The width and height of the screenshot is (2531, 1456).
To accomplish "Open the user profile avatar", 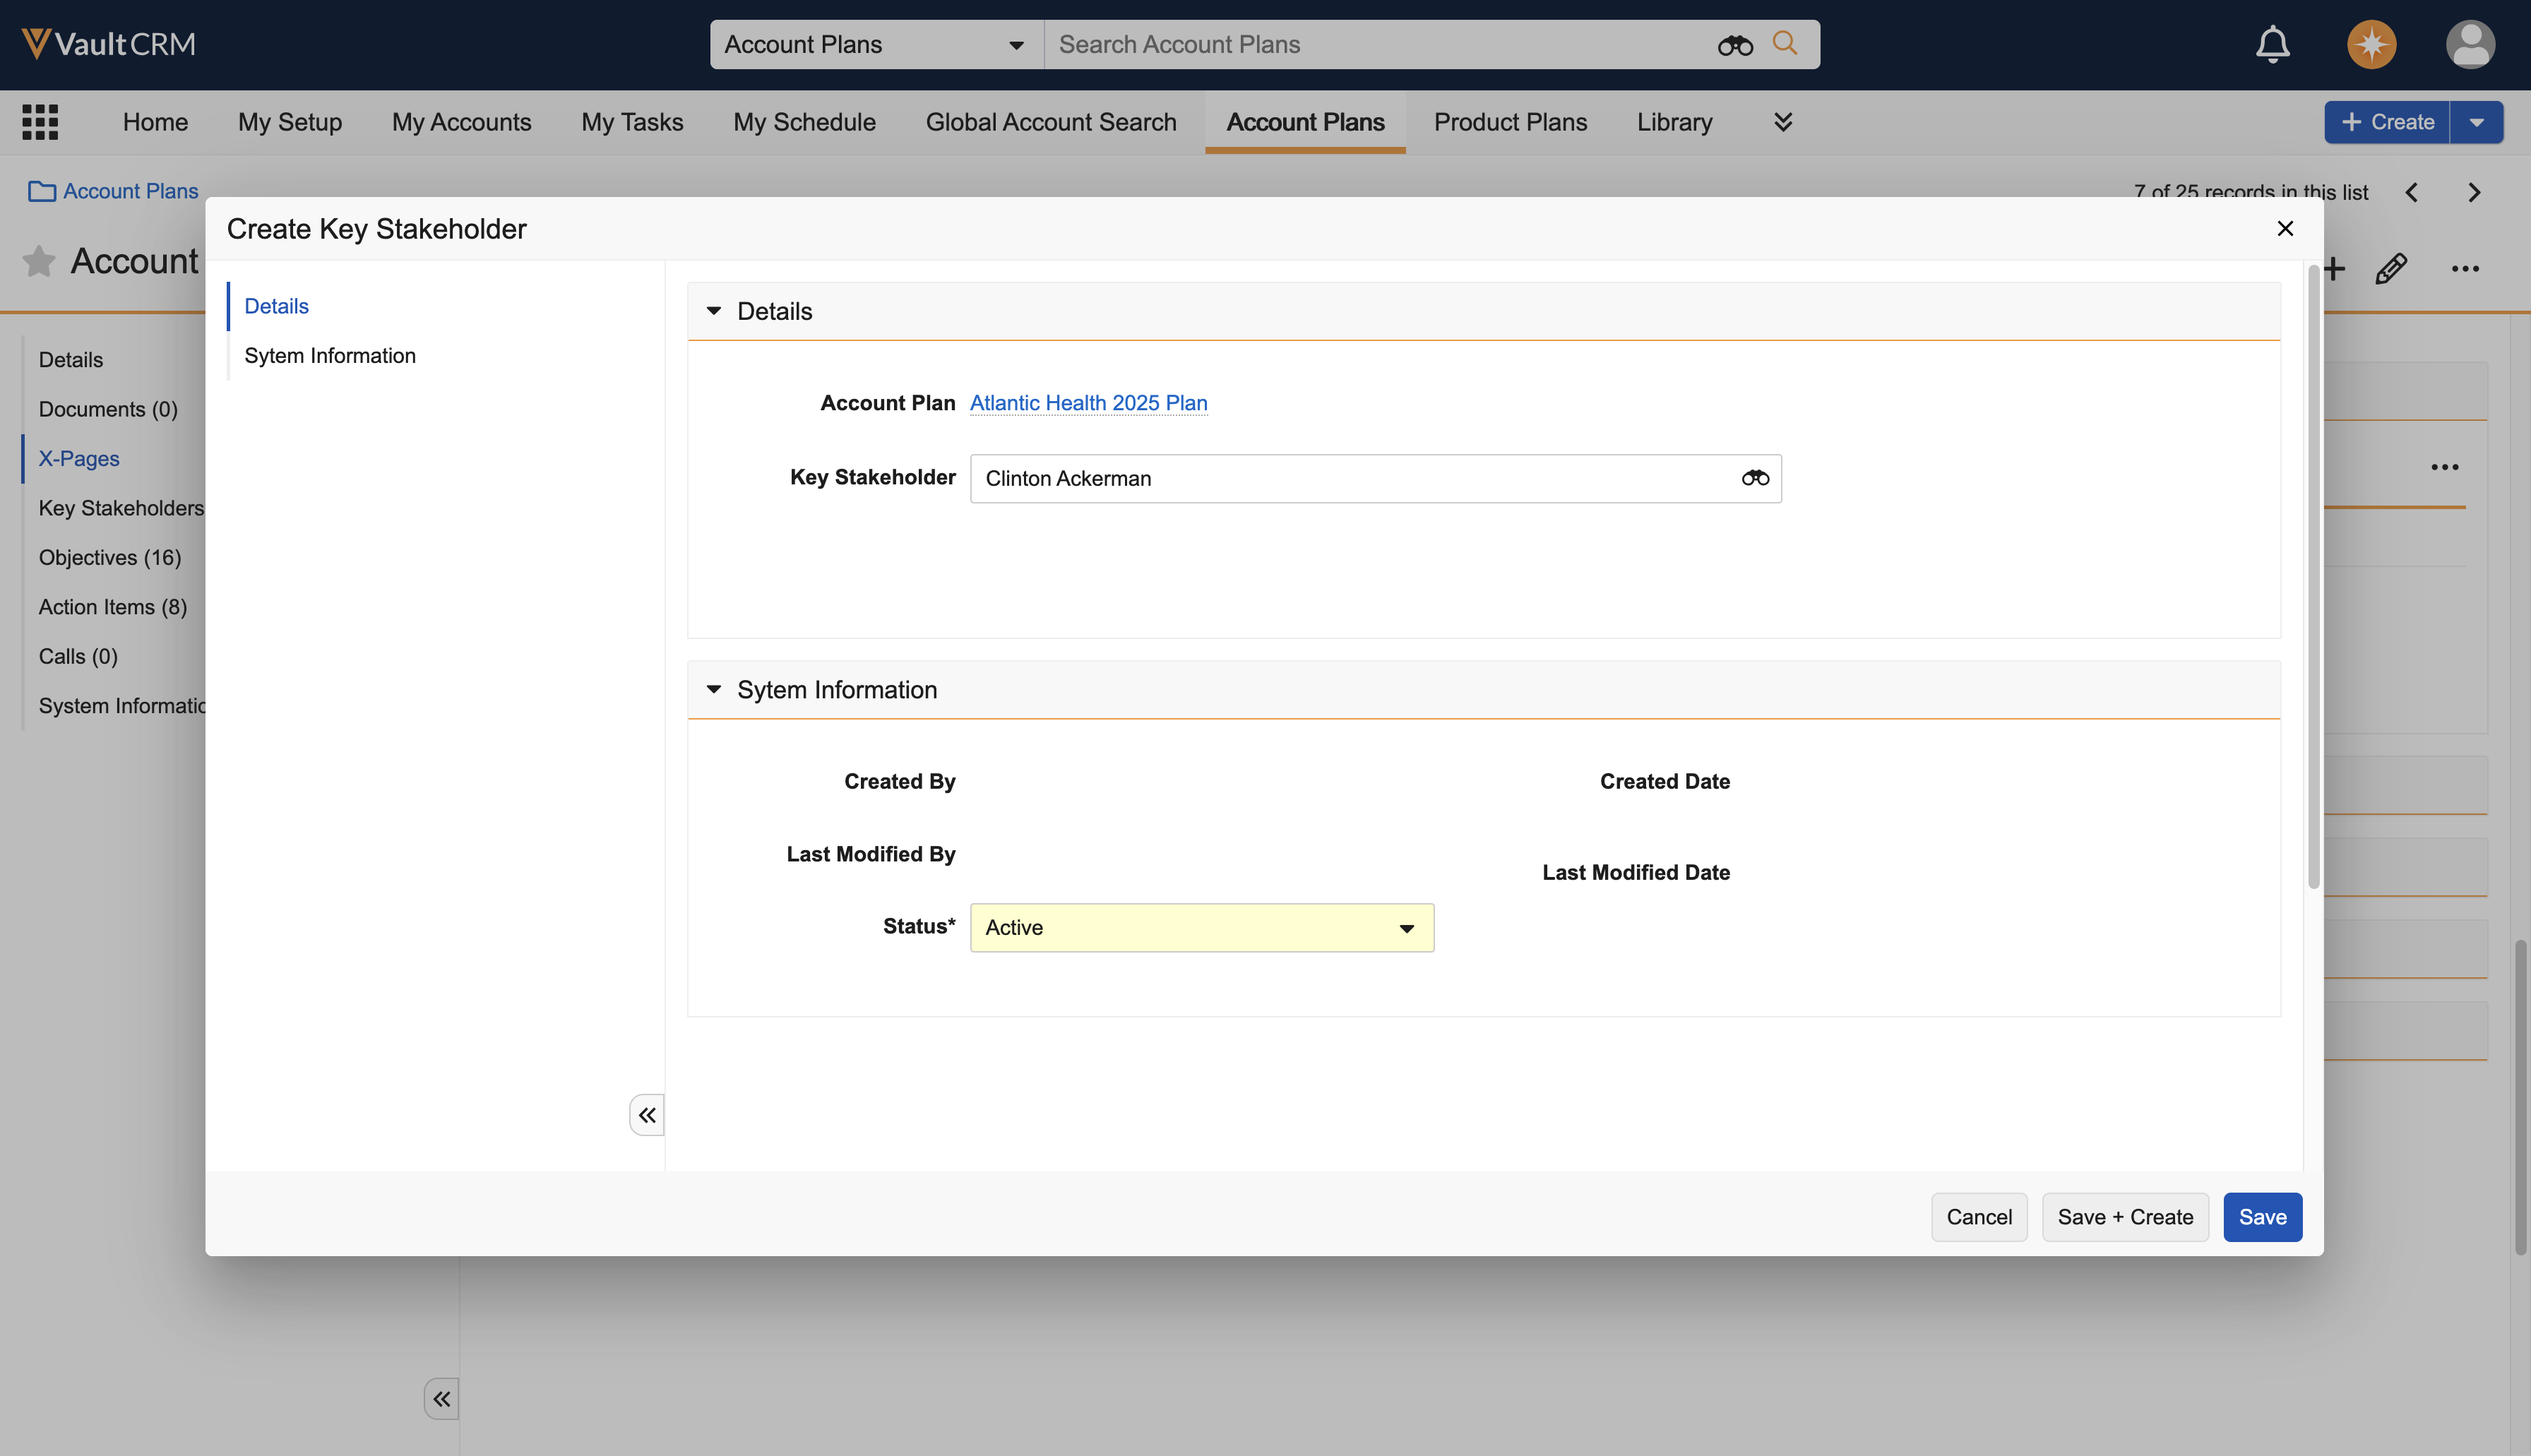I will (x=2470, y=44).
